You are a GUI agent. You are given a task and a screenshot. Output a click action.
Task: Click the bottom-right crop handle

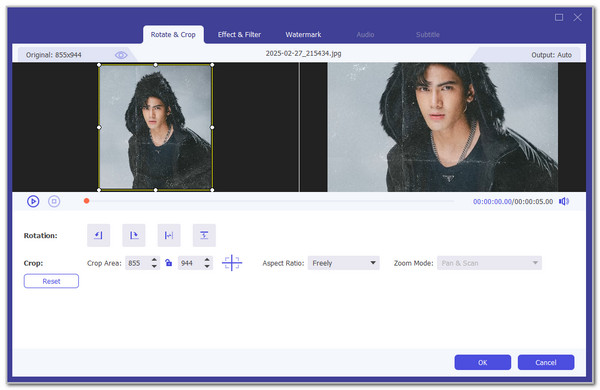point(212,190)
